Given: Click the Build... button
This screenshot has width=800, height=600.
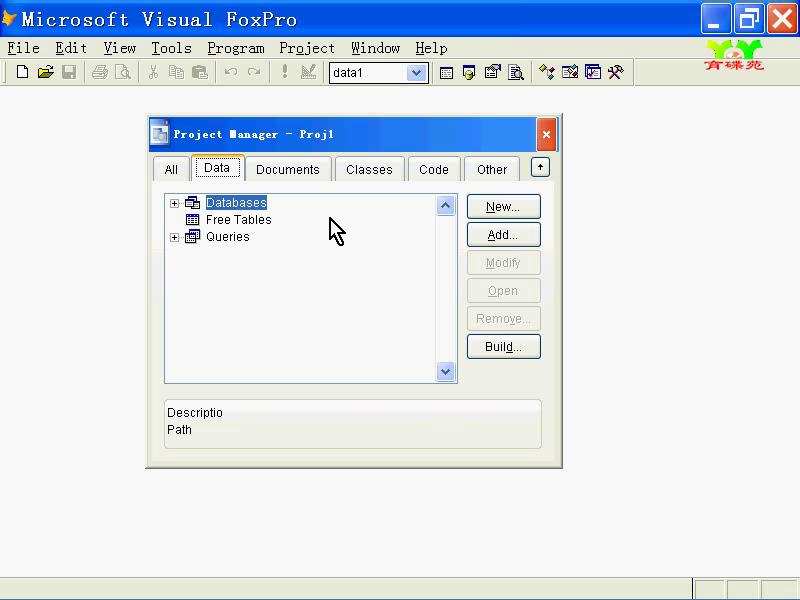Looking at the screenshot, I should click(504, 347).
